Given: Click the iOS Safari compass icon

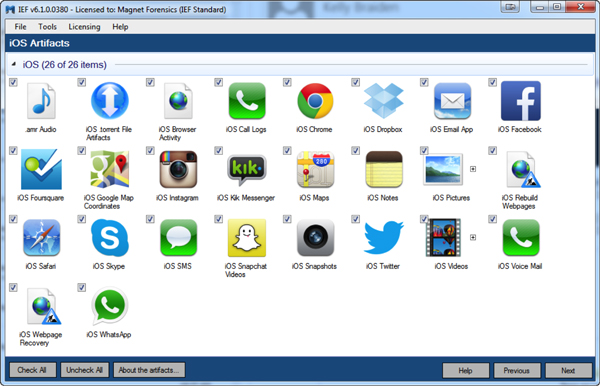Looking at the screenshot, I should [41, 238].
